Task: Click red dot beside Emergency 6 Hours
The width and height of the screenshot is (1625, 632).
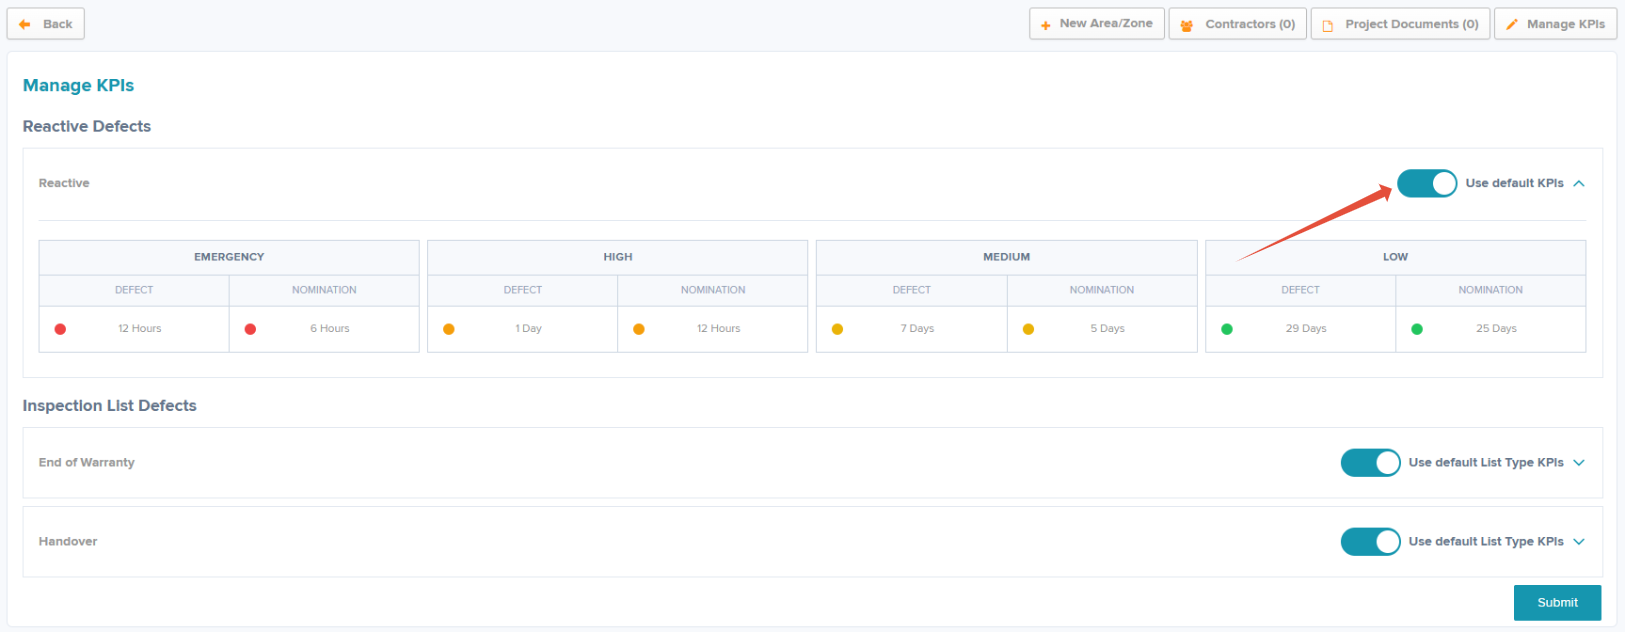Action: pyautogui.click(x=250, y=329)
